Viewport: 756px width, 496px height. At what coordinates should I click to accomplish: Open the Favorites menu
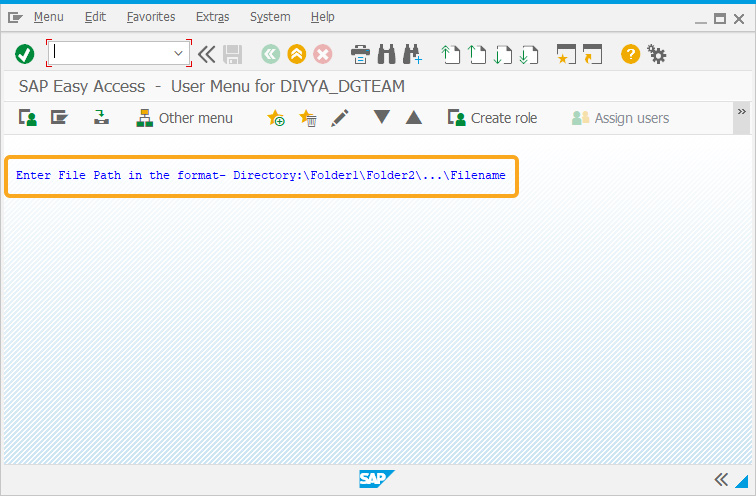pyautogui.click(x=151, y=17)
